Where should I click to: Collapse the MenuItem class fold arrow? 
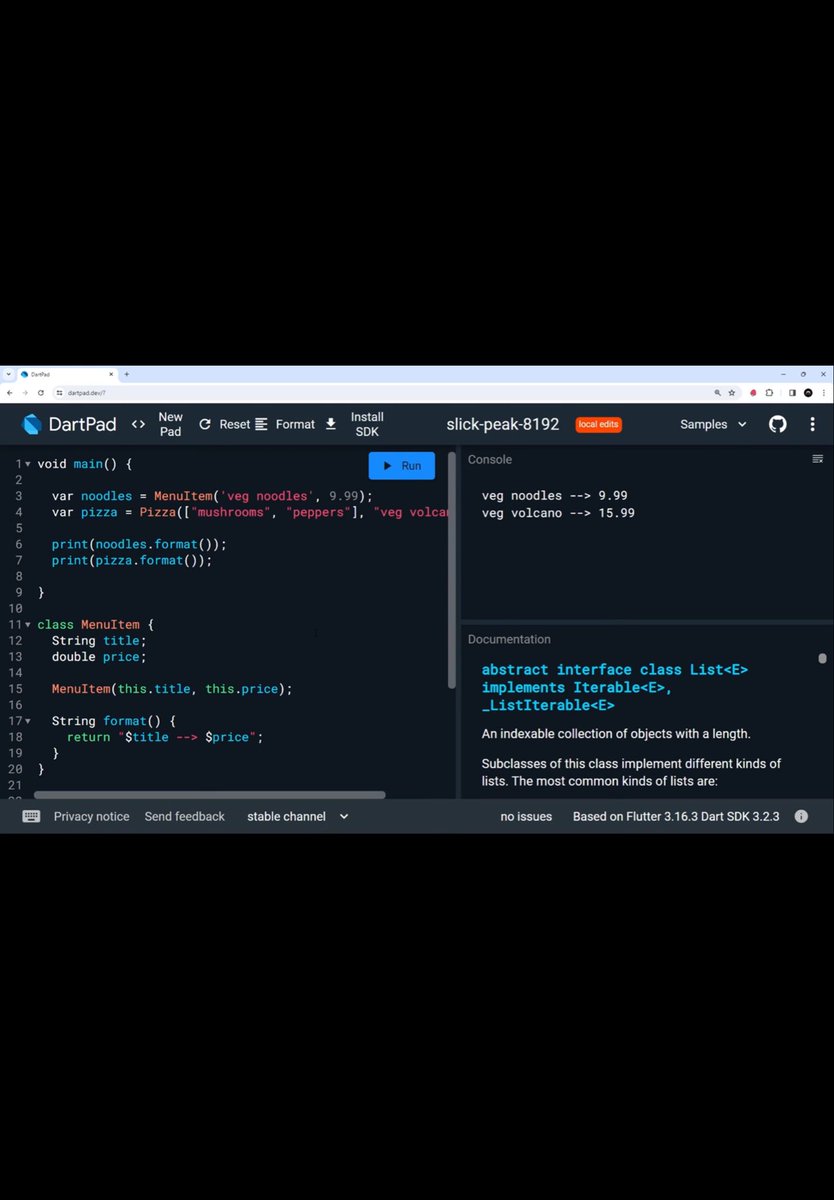pyautogui.click(x=28, y=624)
